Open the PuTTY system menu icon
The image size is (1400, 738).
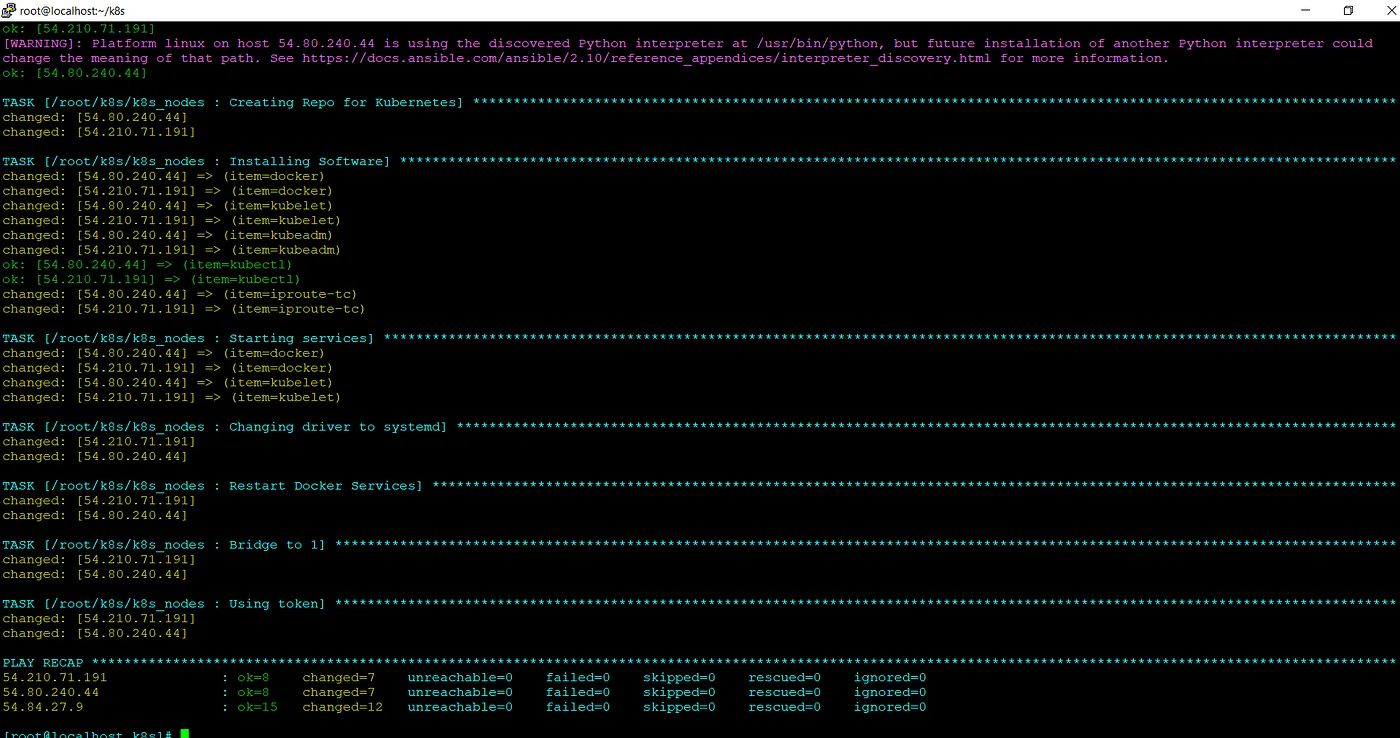9,10
